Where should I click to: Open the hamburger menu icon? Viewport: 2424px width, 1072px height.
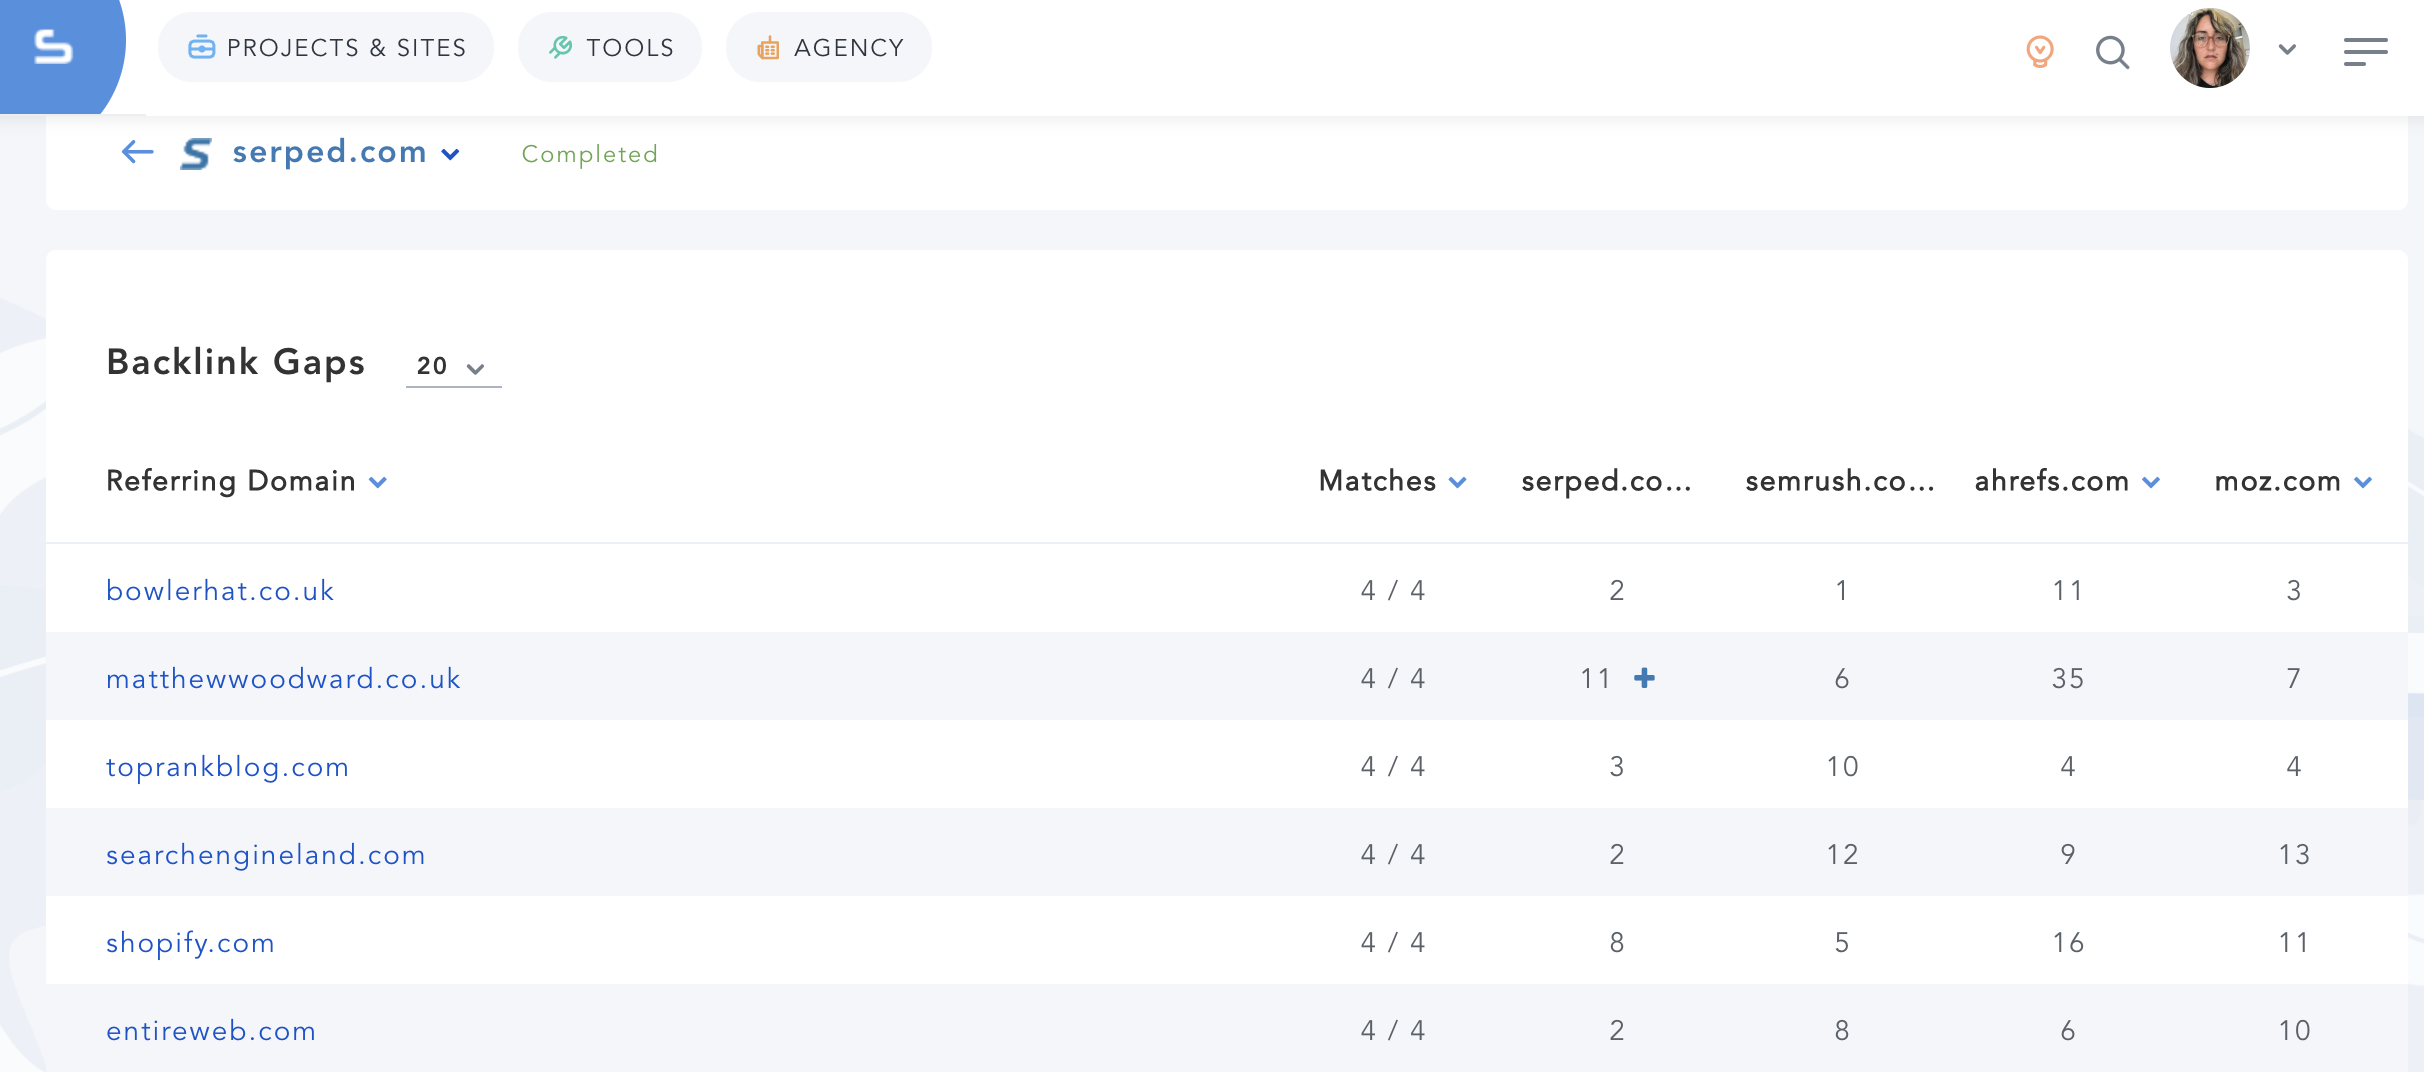coord(2366,51)
